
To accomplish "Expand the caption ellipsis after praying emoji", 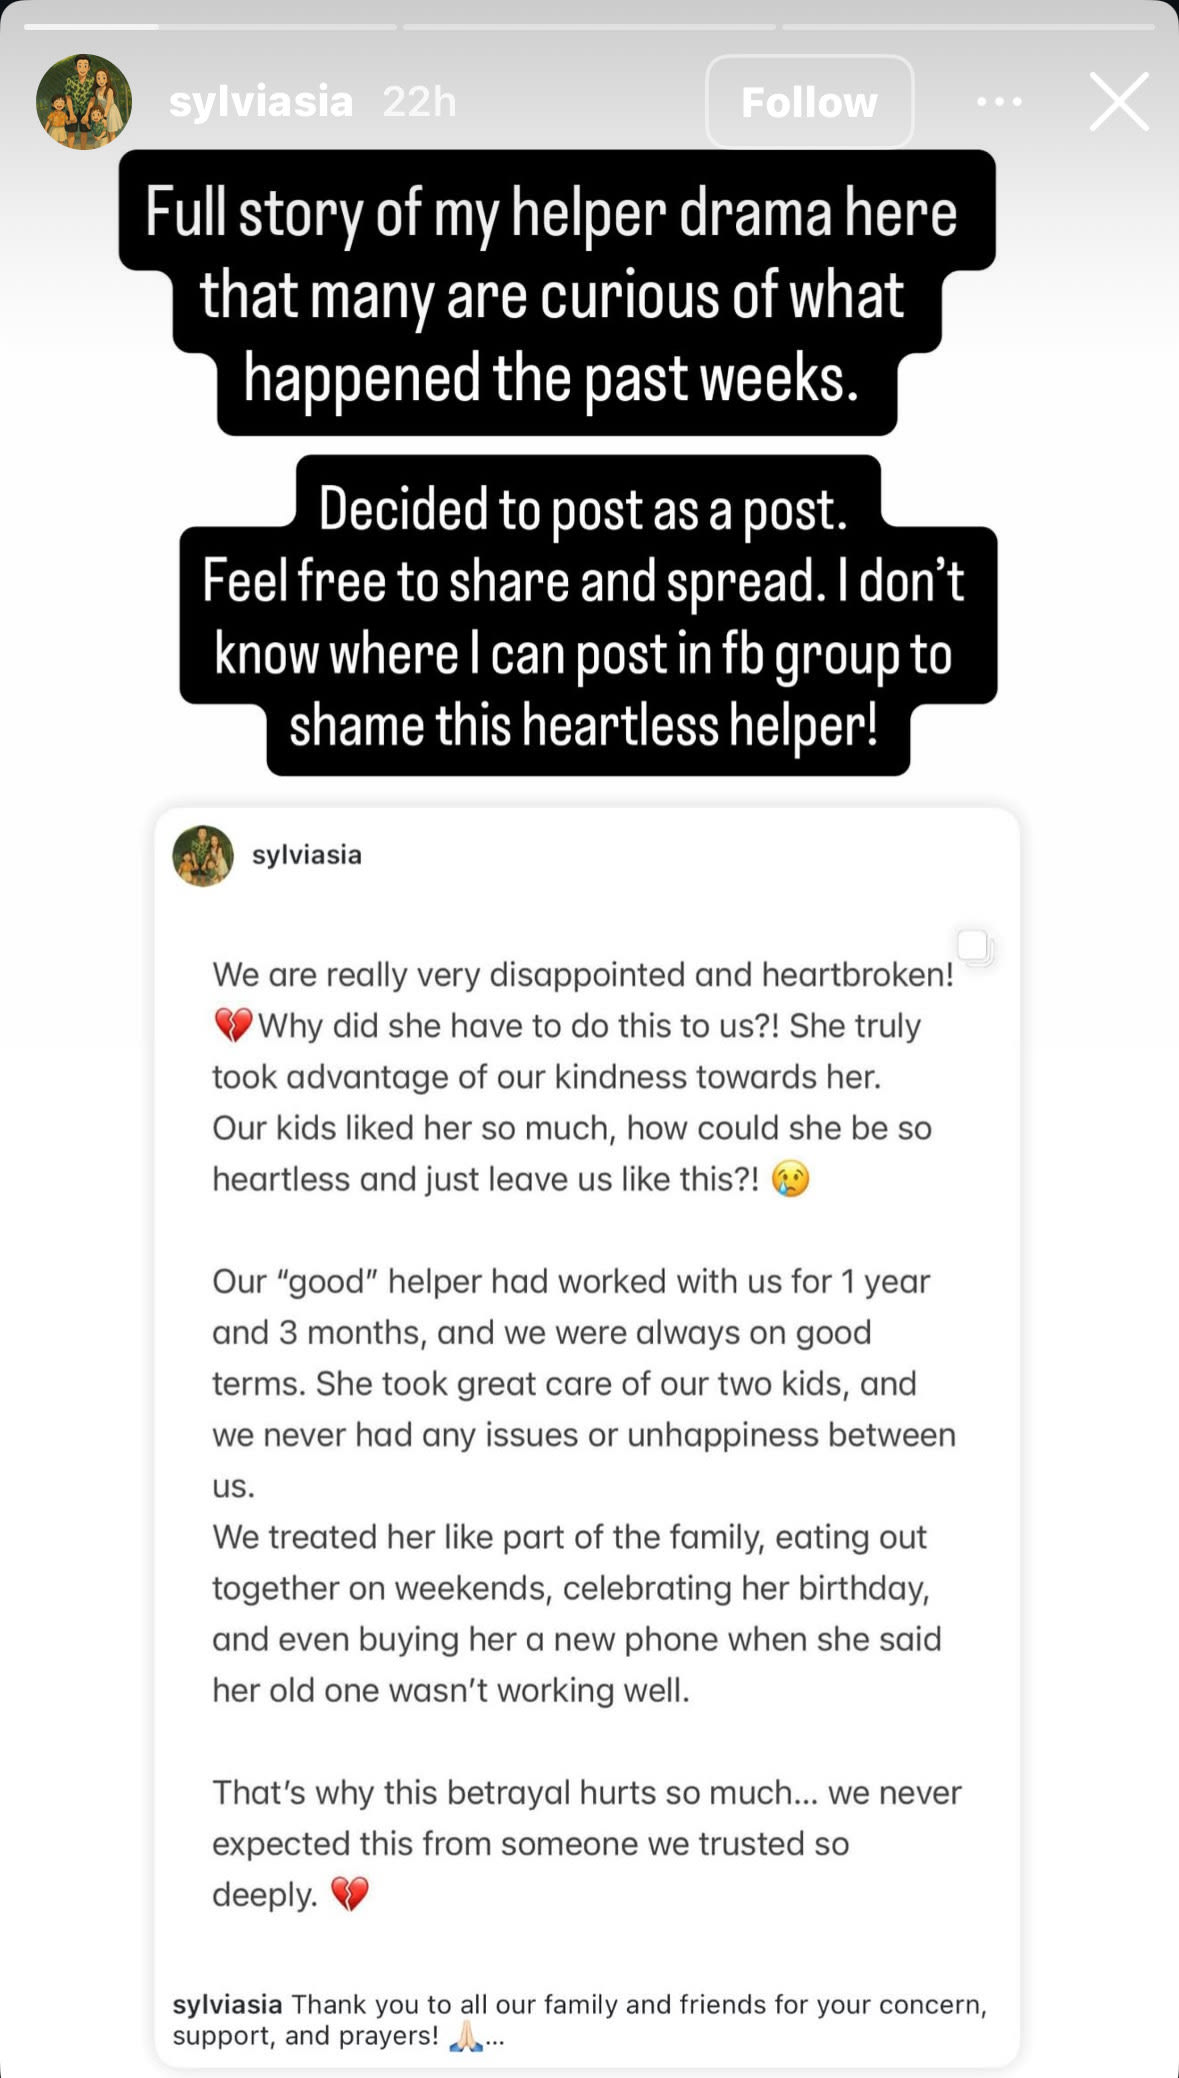I will click(495, 2036).
